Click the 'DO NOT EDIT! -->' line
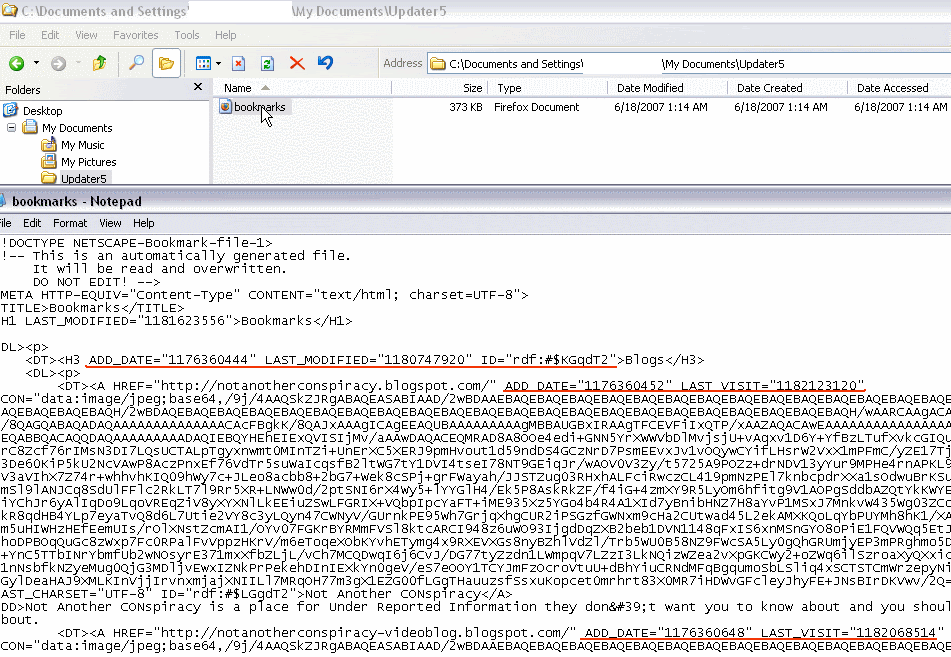 [96, 282]
